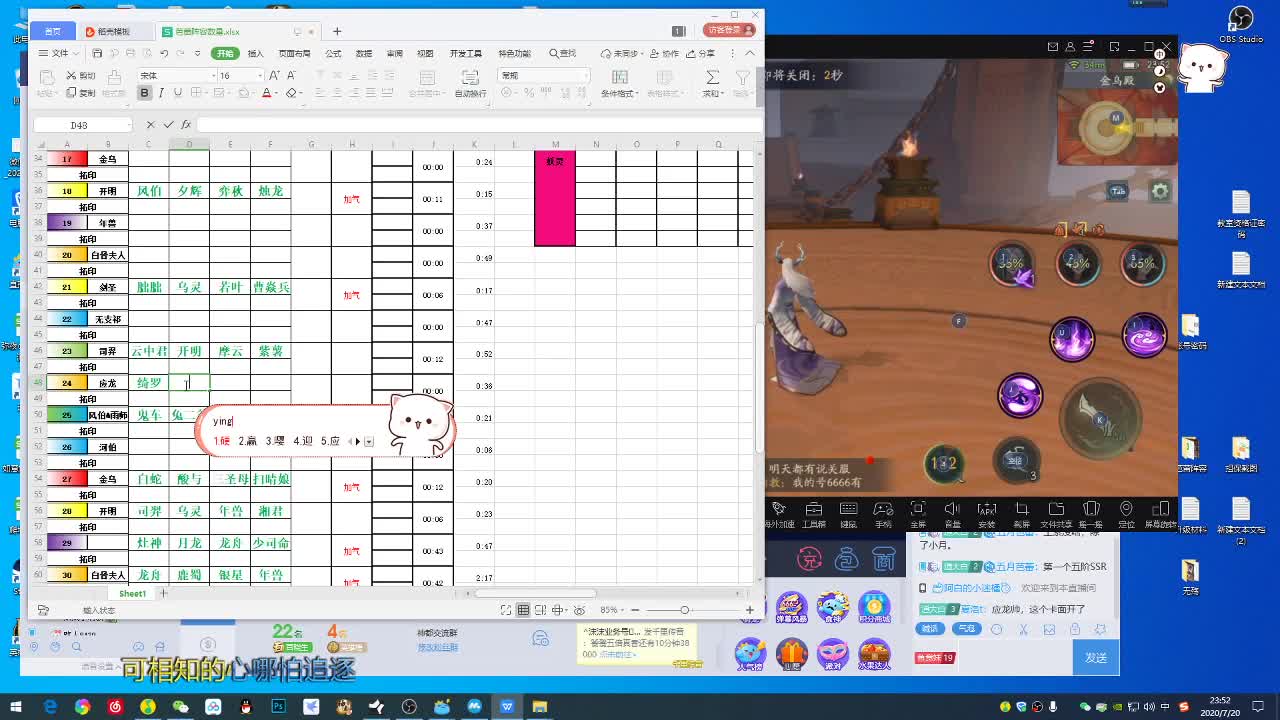This screenshot has height=720, width=1280.
Task: Click the IME candidate list expand arrow
Action: pyautogui.click(x=369, y=441)
